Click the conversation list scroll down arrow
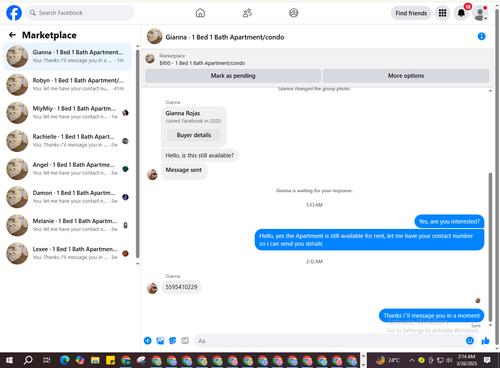Image resolution: width=500 pixels, height=368 pixels. [137, 264]
